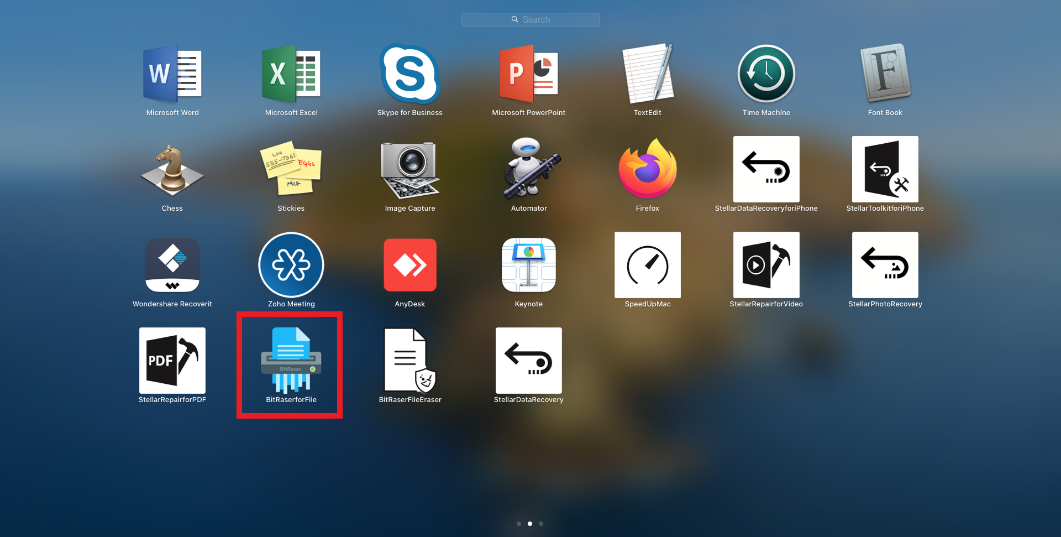Open Wondershare Recoverit

click(173, 265)
